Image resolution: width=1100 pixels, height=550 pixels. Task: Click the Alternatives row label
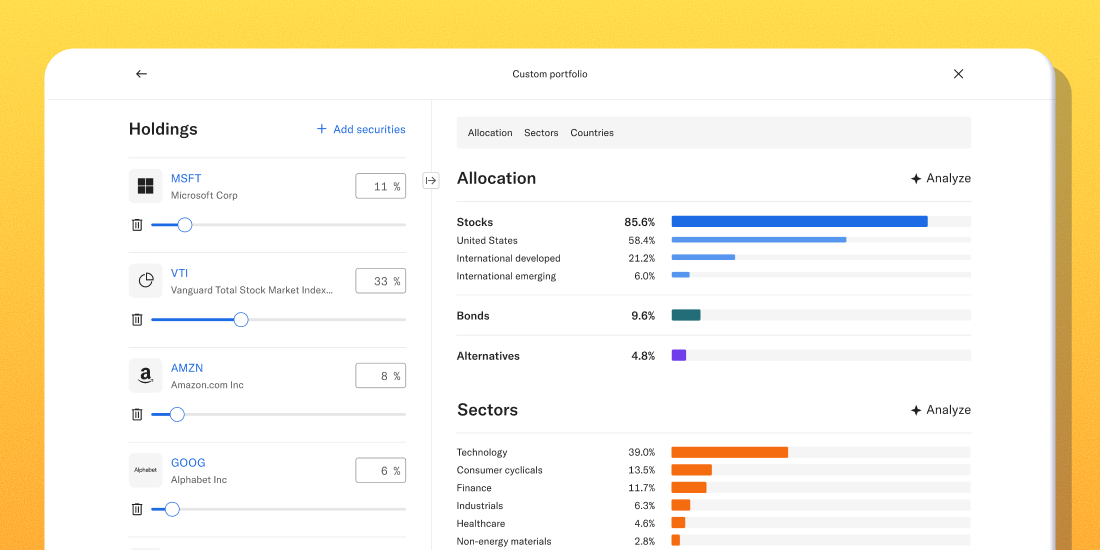pyautogui.click(x=488, y=356)
